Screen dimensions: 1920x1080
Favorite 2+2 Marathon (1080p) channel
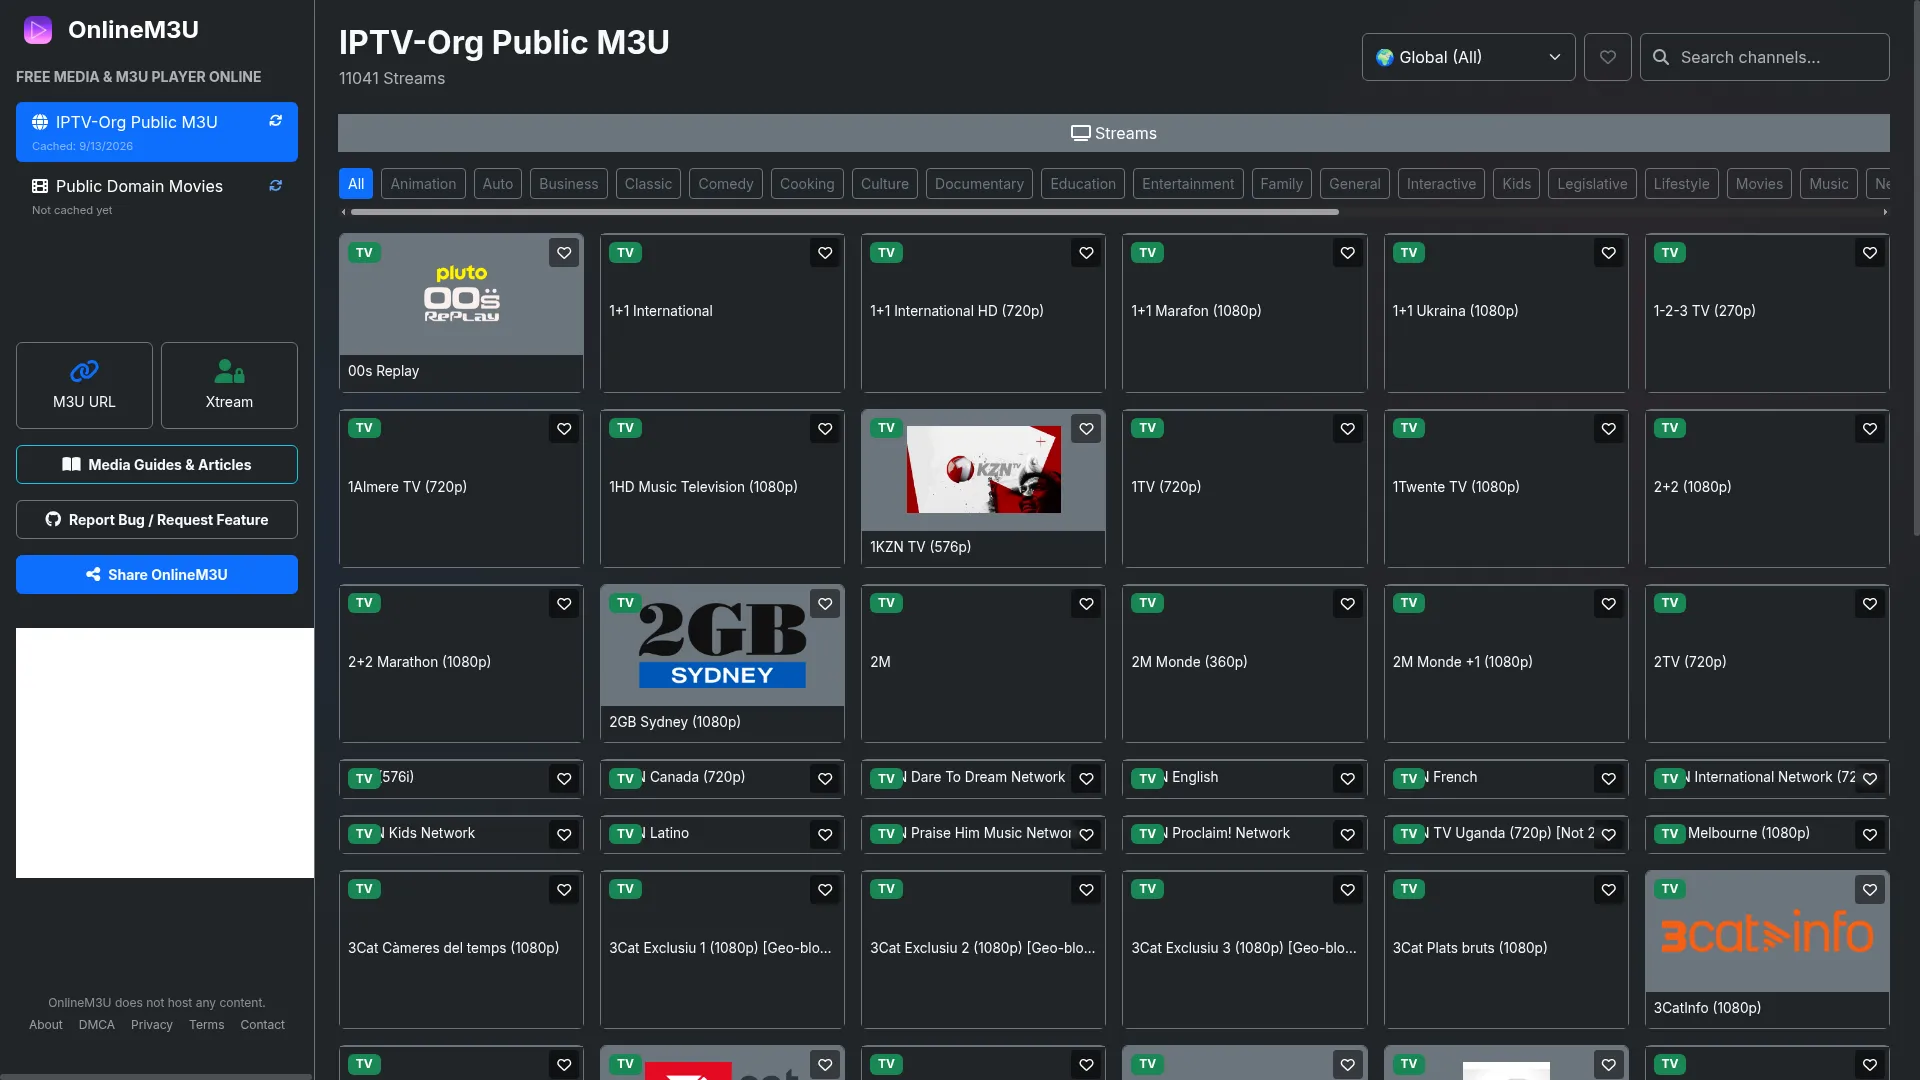point(564,604)
